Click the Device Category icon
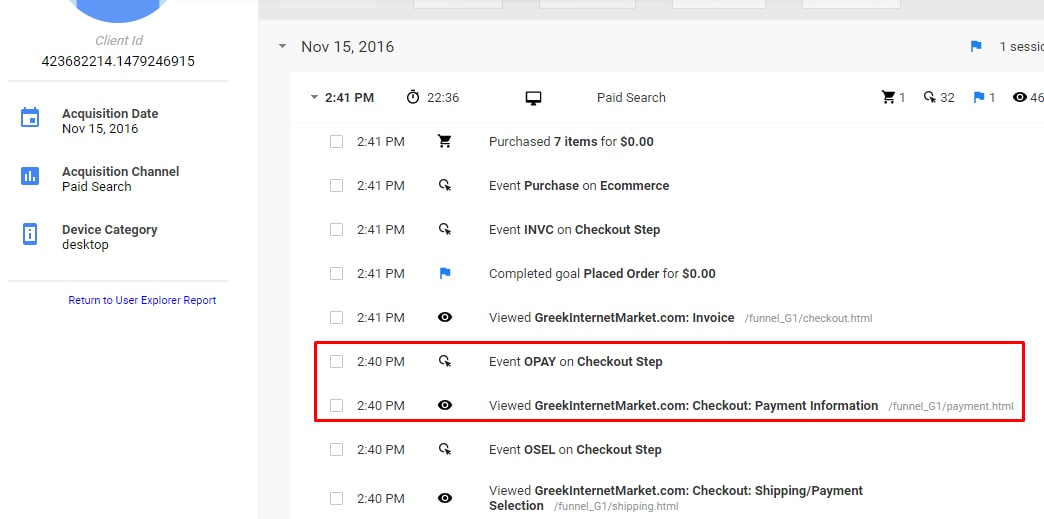Viewport: 1044px width, 519px height. [30, 234]
